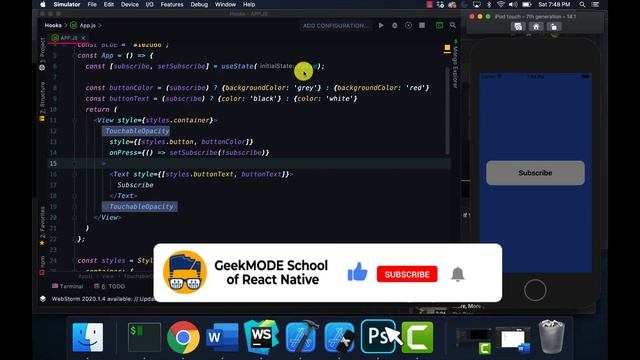640x360 pixels.
Task: Open the Edit menu
Action: [x=109, y=4]
